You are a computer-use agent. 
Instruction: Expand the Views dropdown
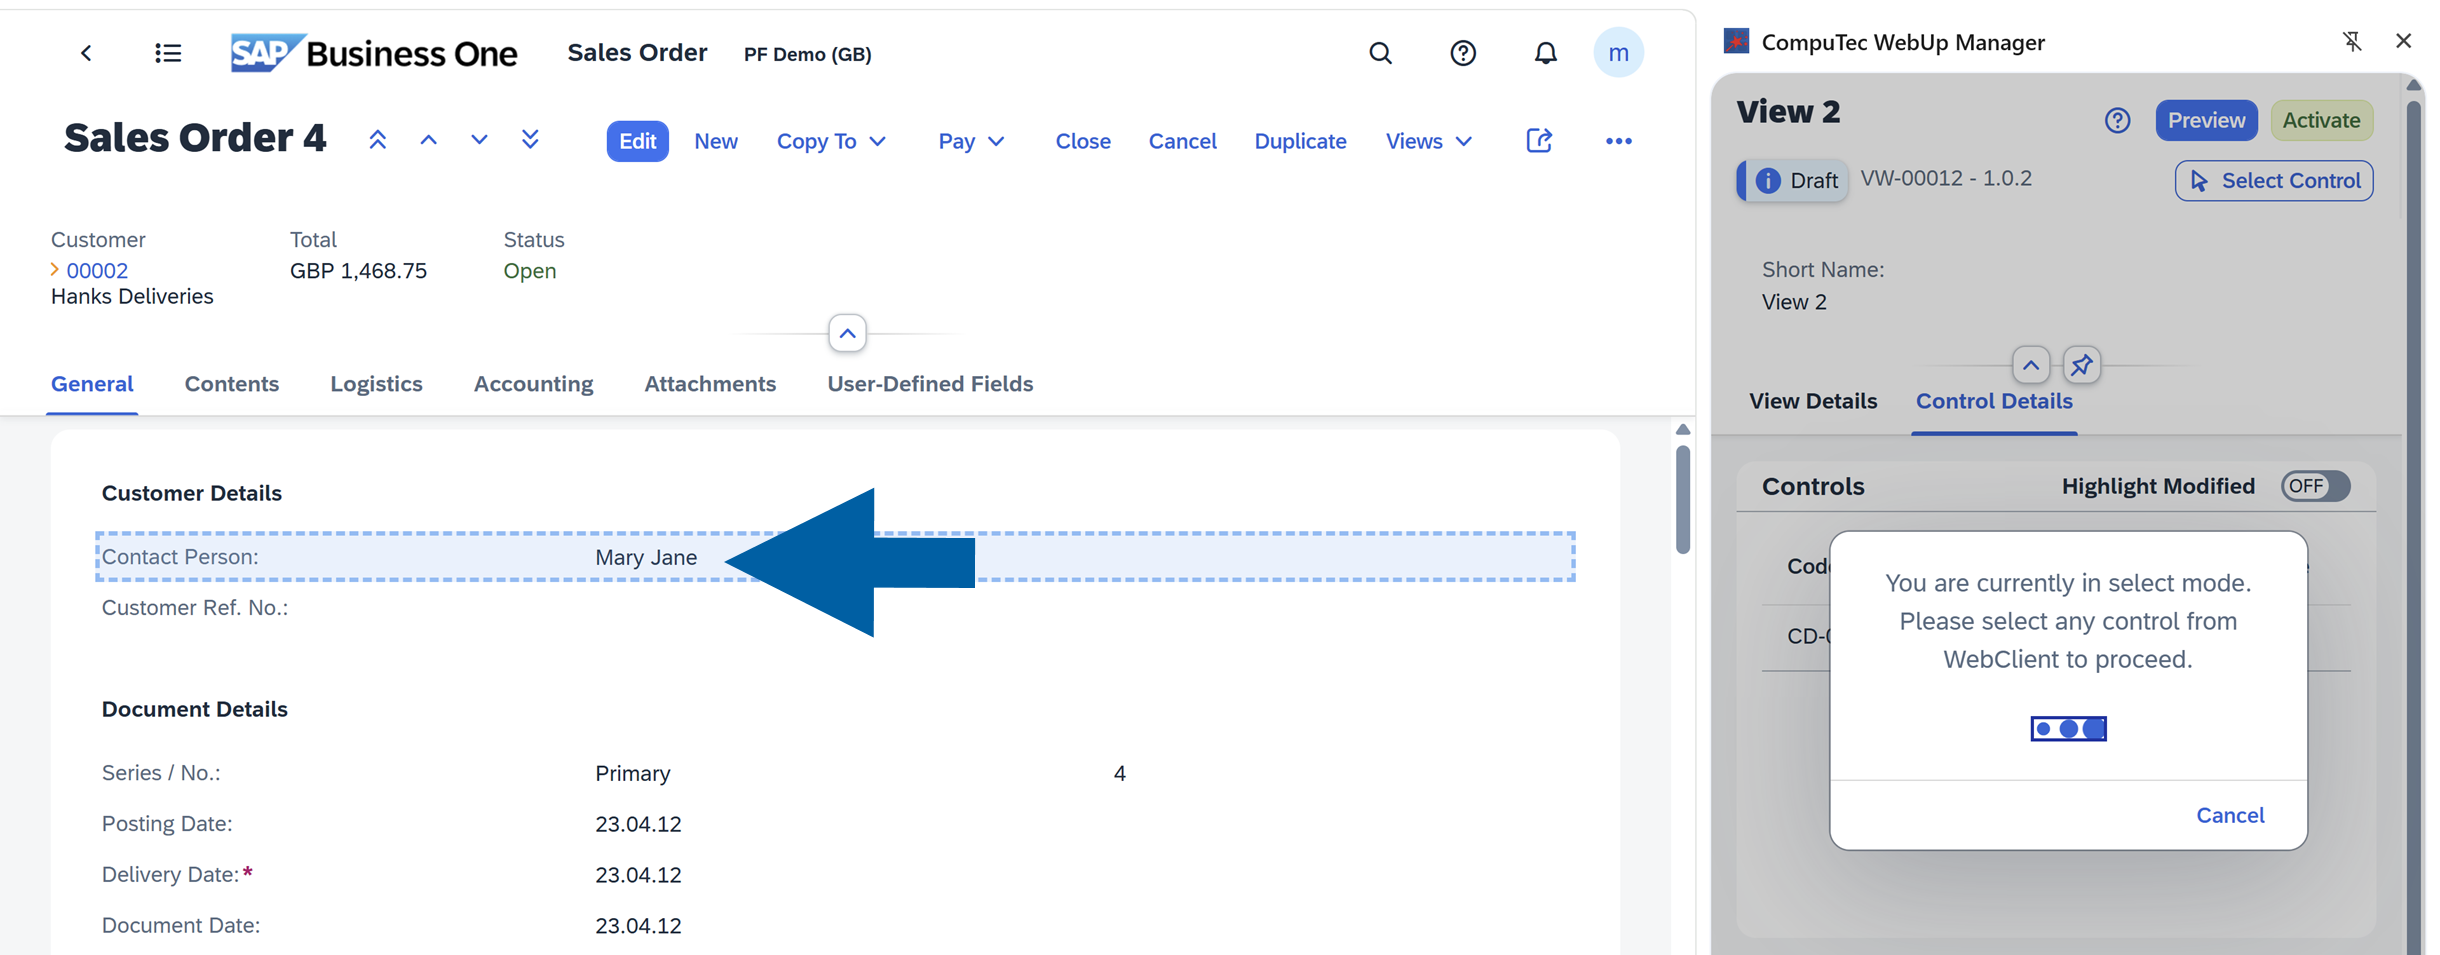tap(1428, 141)
